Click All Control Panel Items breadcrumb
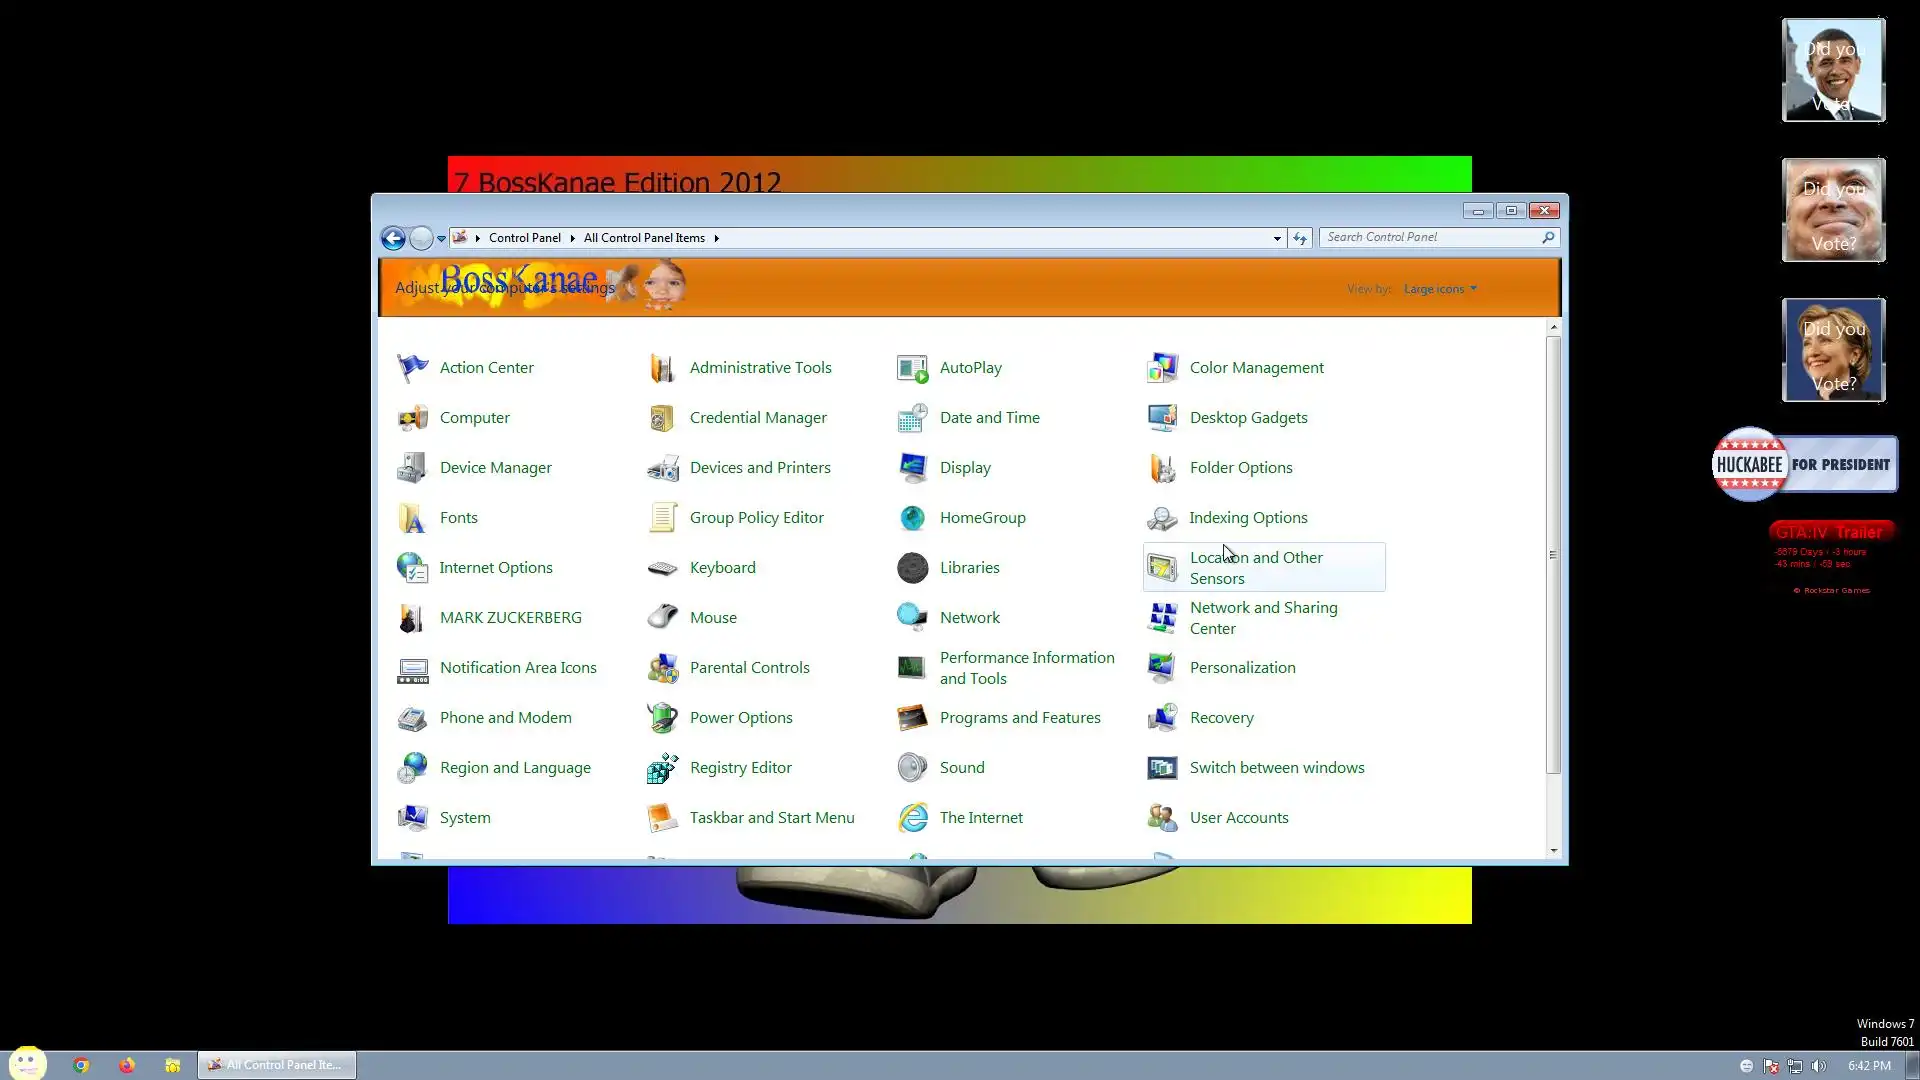 [x=644, y=238]
